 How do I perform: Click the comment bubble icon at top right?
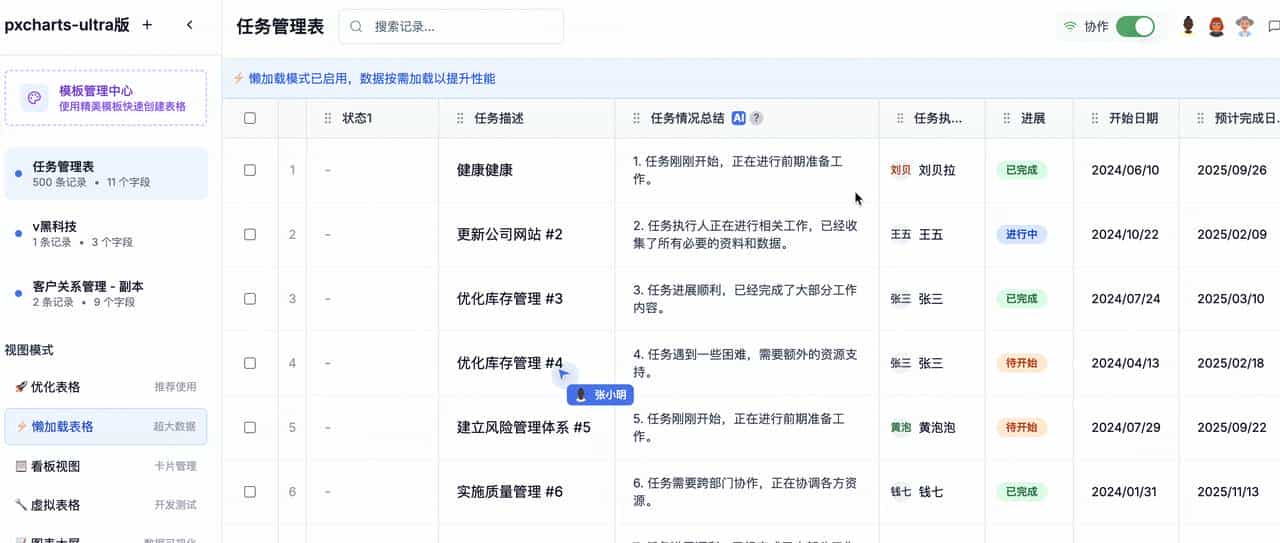[1273, 27]
